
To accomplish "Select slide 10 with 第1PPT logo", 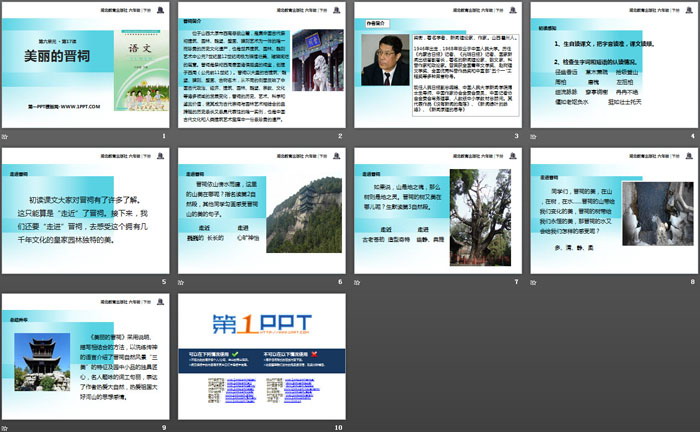I will click(262, 357).
